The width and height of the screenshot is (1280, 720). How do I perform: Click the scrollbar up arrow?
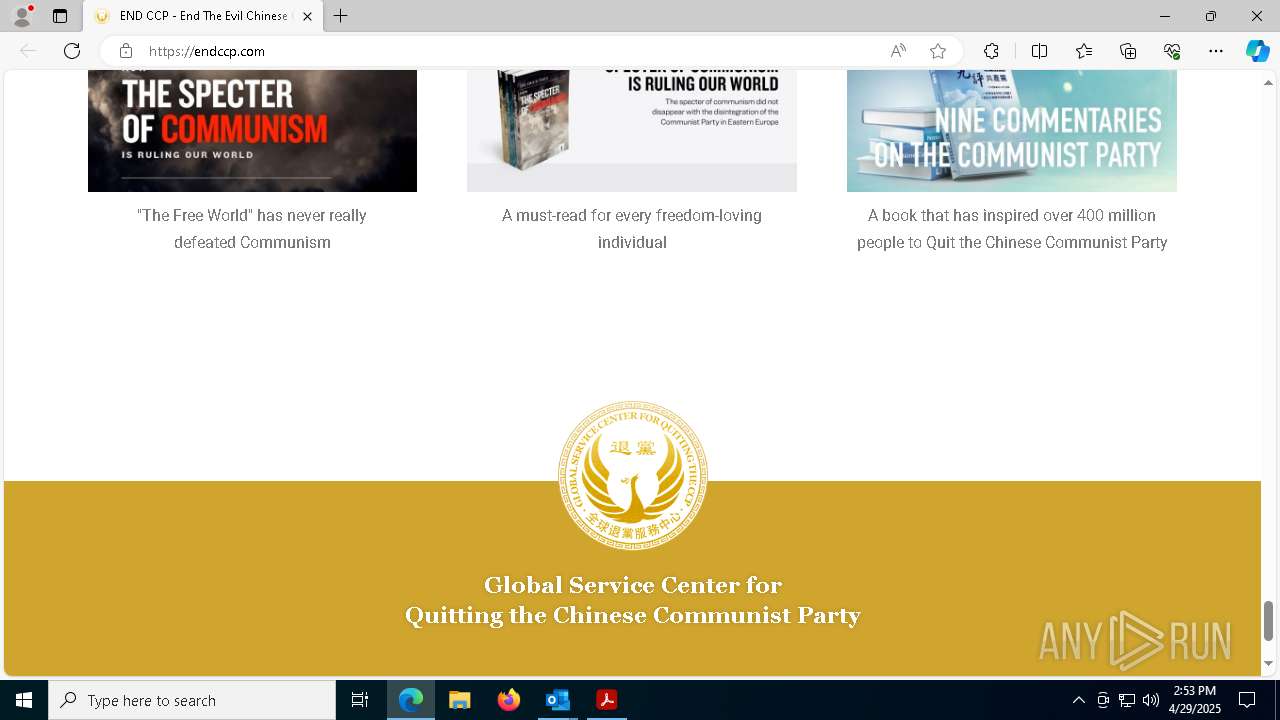click(1268, 82)
